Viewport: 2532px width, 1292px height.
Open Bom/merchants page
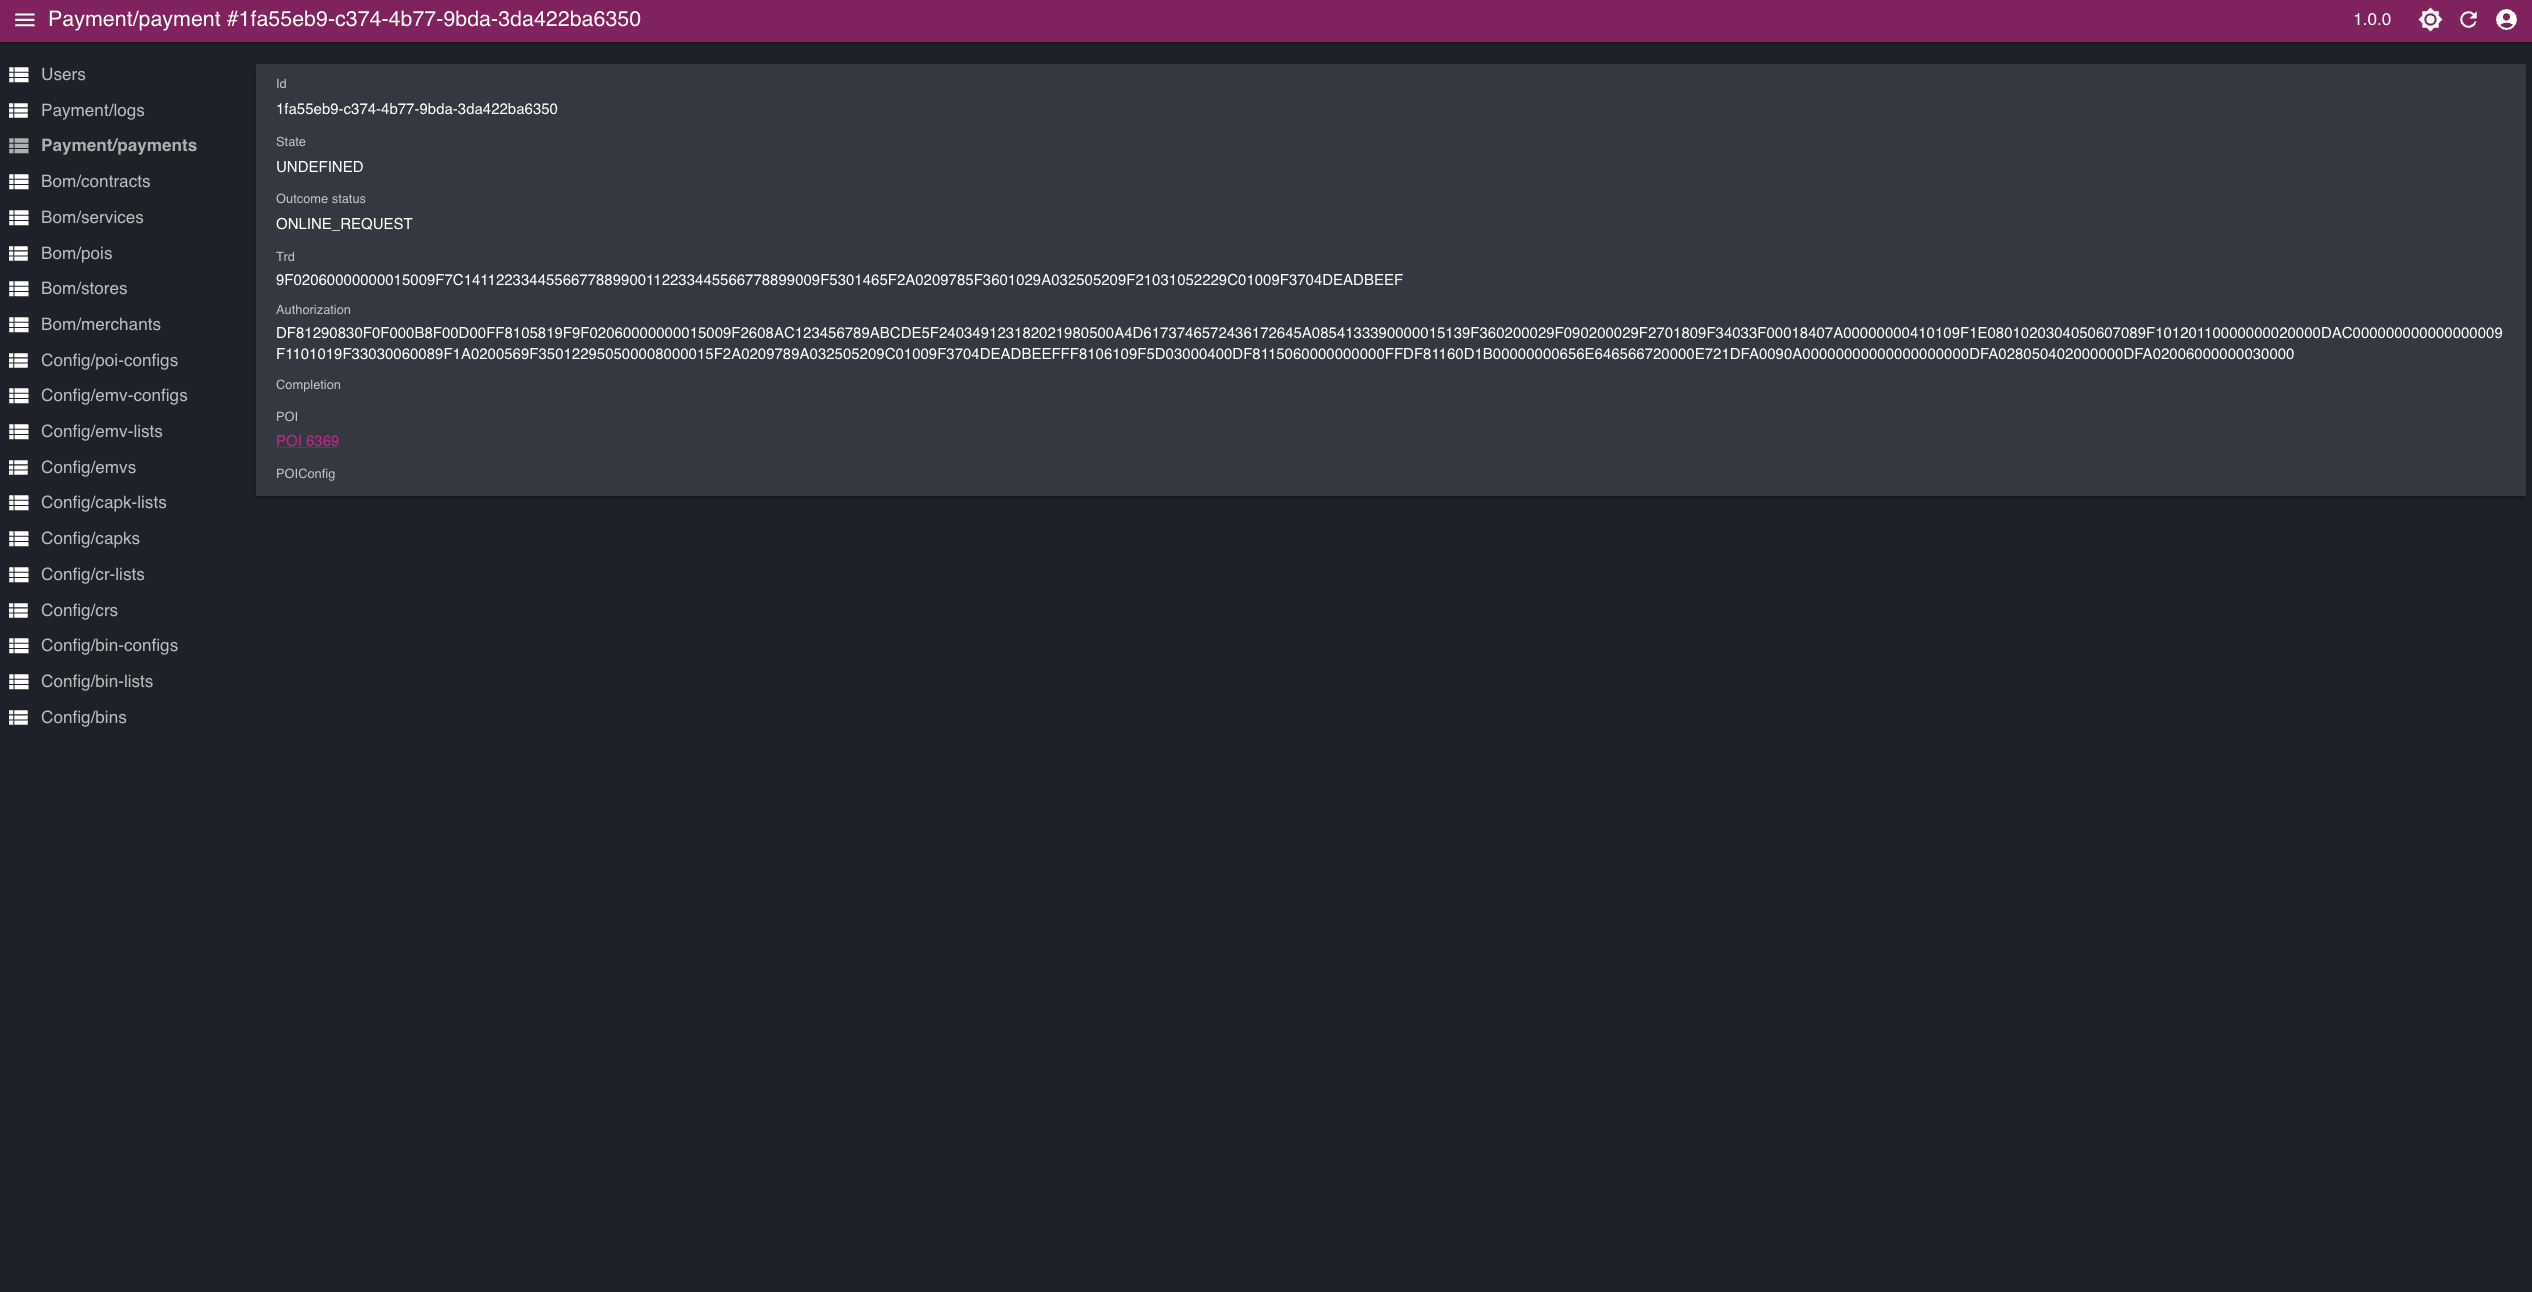(x=100, y=324)
